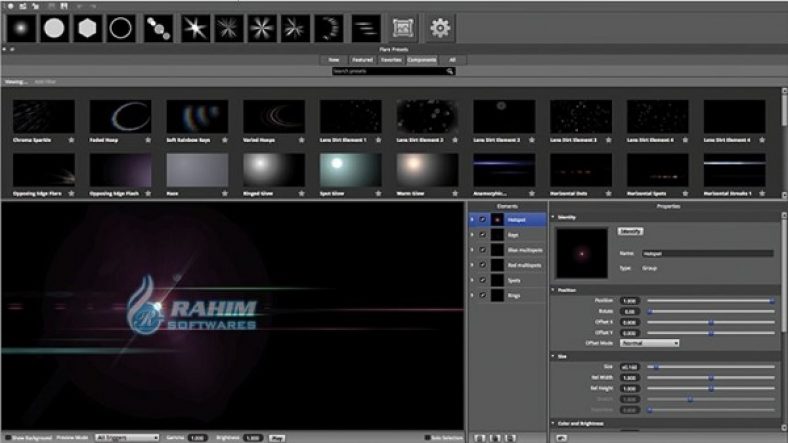Collapse the Position section

click(x=555, y=290)
